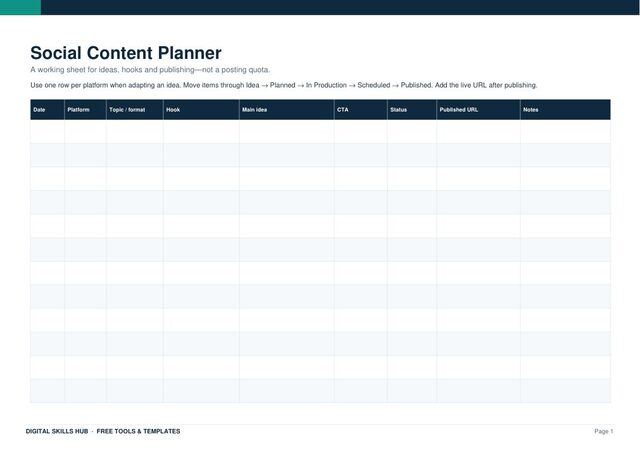The image size is (640, 453).
Task: Click the FREE TOOLS & TEMPLATES footer text
Action: (x=138, y=431)
